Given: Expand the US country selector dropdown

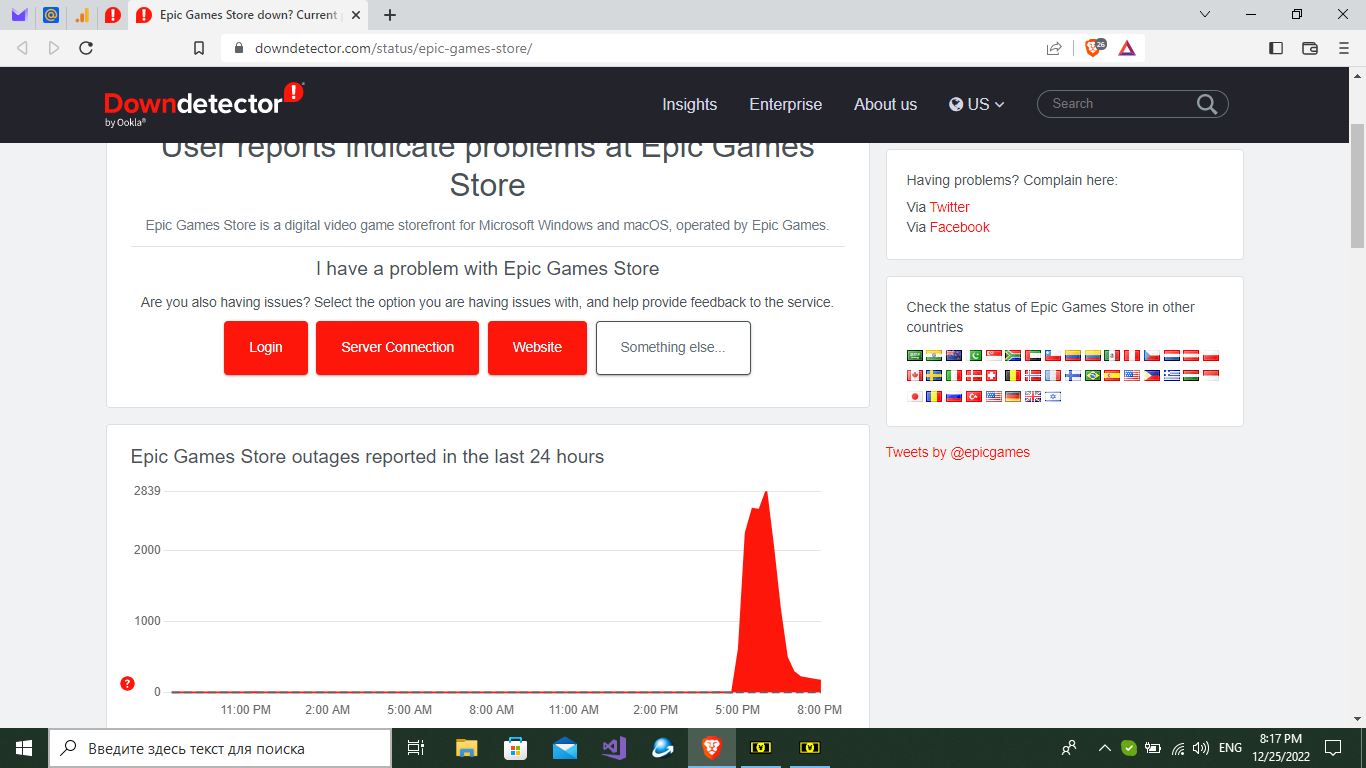Looking at the screenshot, I should (977, 104).
